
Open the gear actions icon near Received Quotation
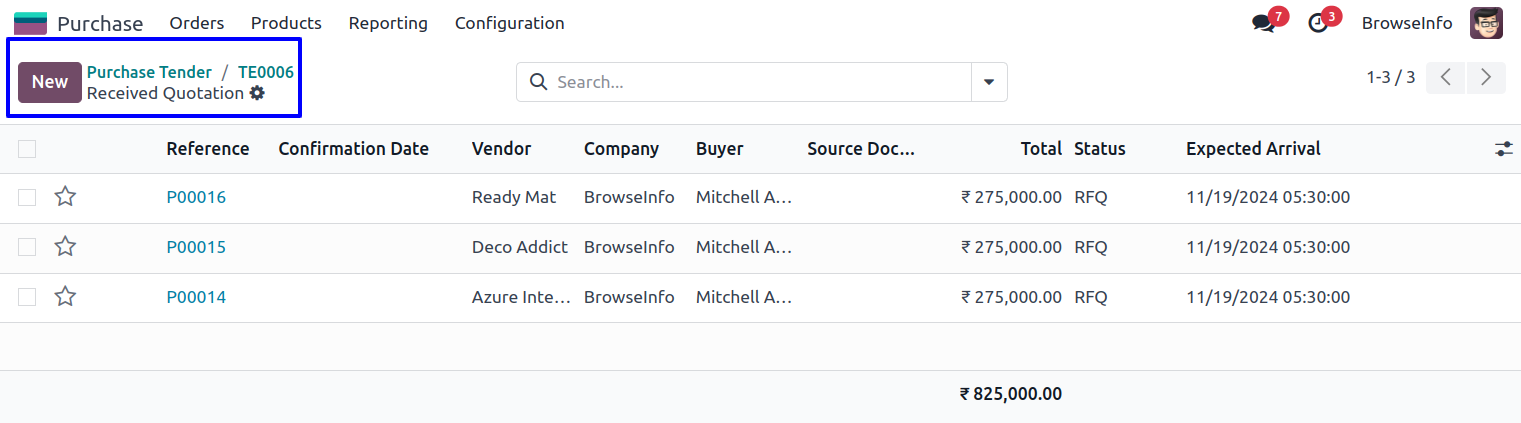click(x=257, y=93)
